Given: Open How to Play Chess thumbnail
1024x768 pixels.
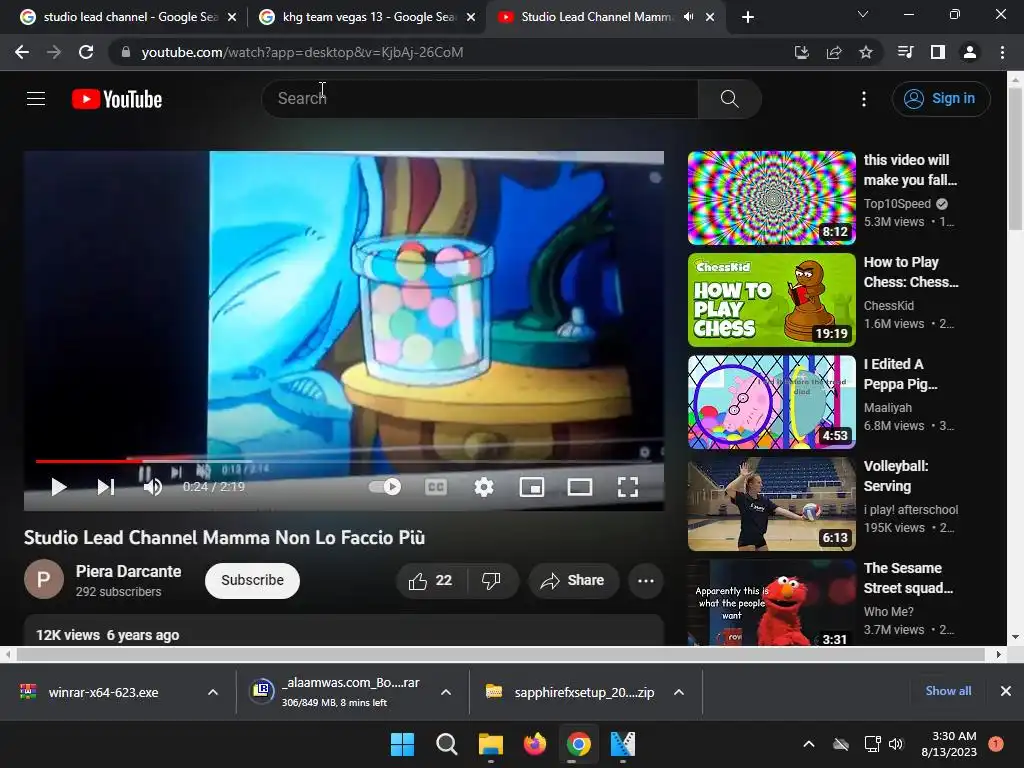Looking at the screenshot, I should pos(771,300).
